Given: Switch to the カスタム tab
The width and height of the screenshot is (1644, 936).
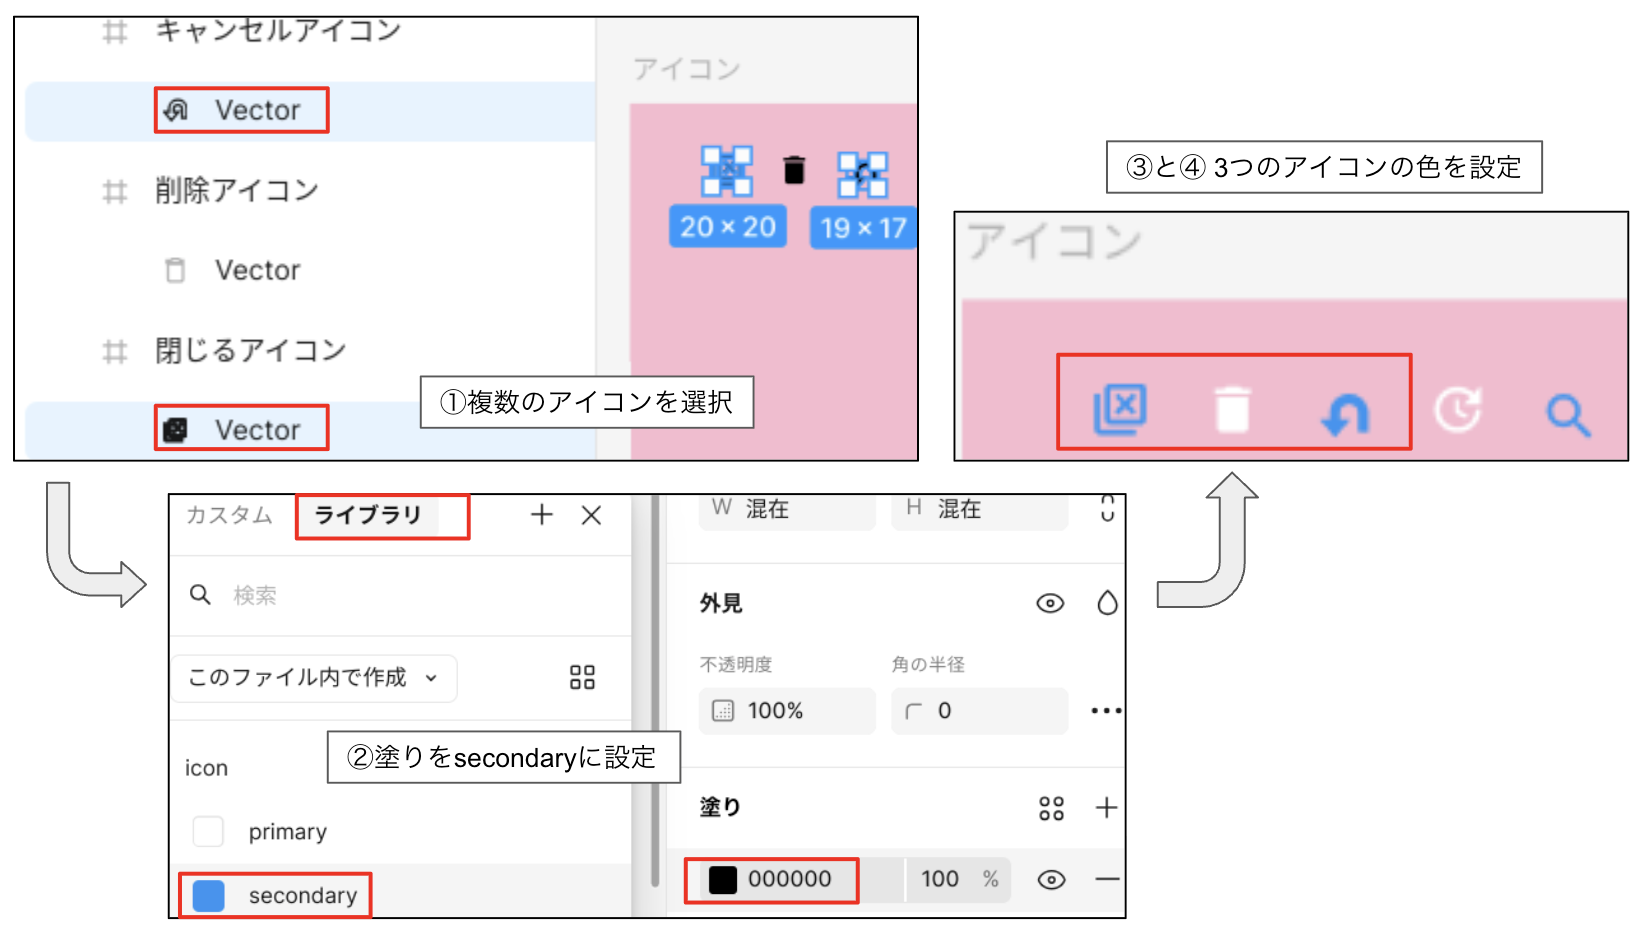Looking at the screenshot, I should point(229,515).
